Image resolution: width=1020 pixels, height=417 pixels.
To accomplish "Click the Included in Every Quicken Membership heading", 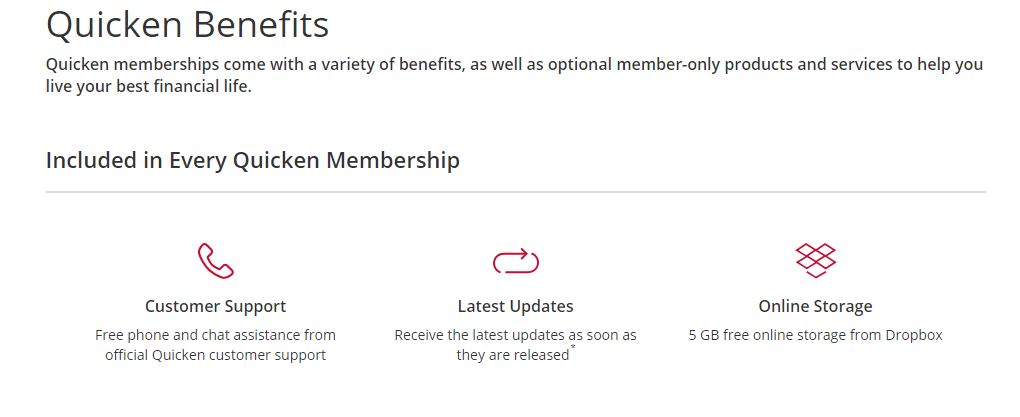I will 252,160.
